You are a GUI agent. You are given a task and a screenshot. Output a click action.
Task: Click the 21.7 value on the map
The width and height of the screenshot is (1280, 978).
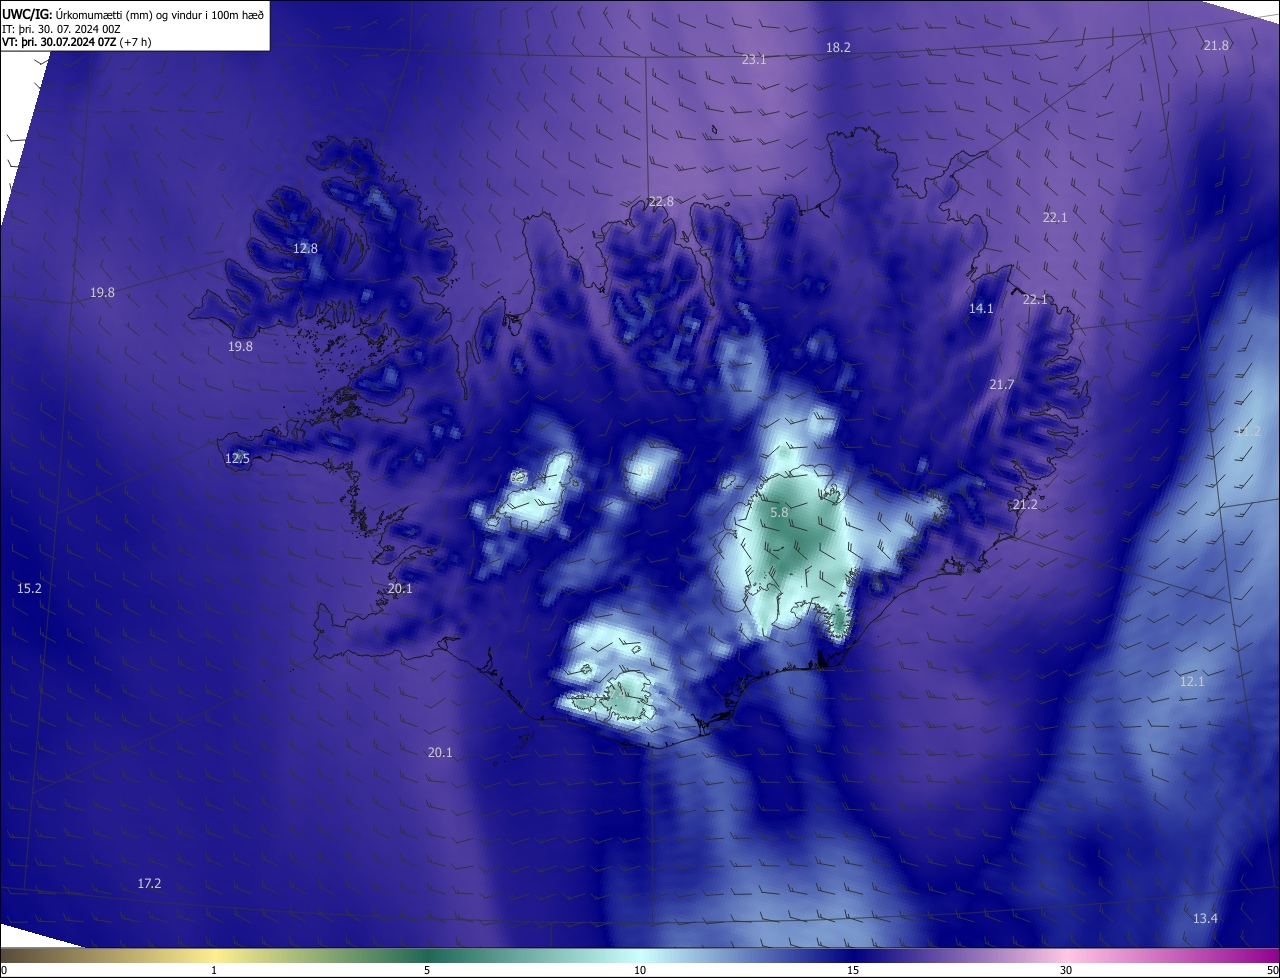[x=1001, y=385]
